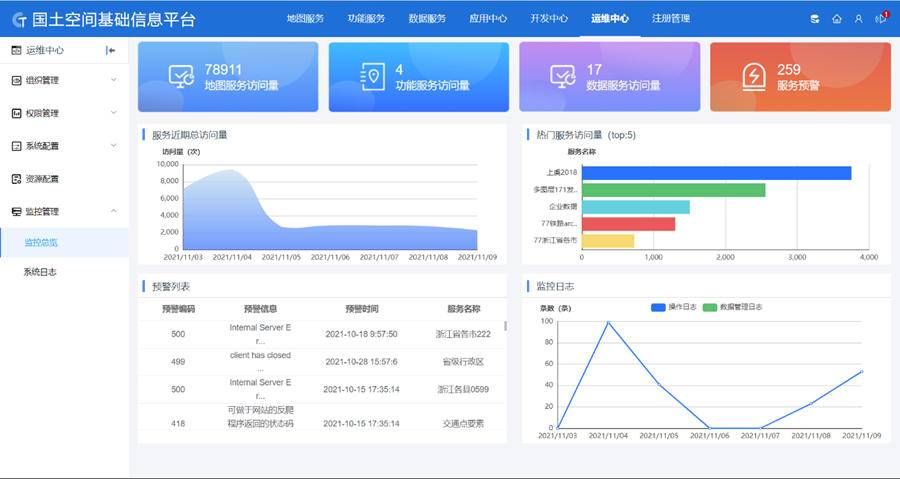Click the blue 上虞2018 bar
The width and height of the screenshot is (900, 479).
(715, 173)
